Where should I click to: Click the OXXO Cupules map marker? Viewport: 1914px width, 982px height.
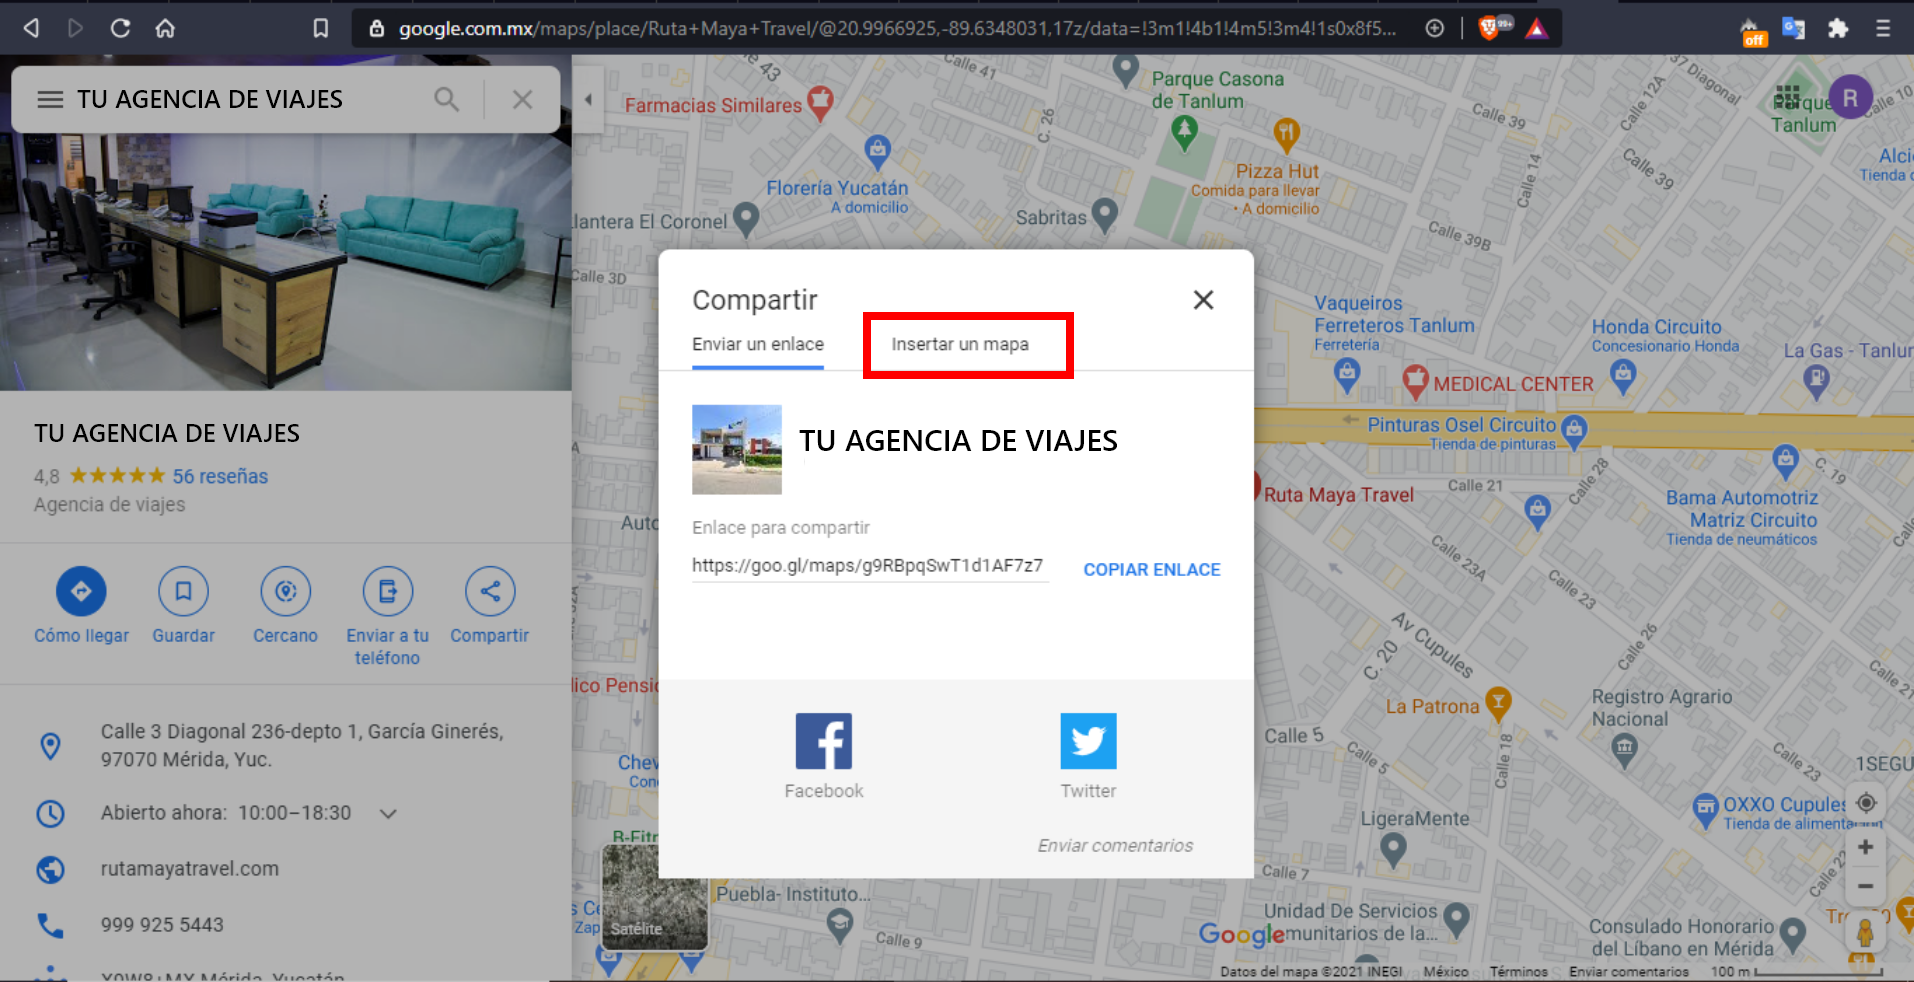[1705, 811]
